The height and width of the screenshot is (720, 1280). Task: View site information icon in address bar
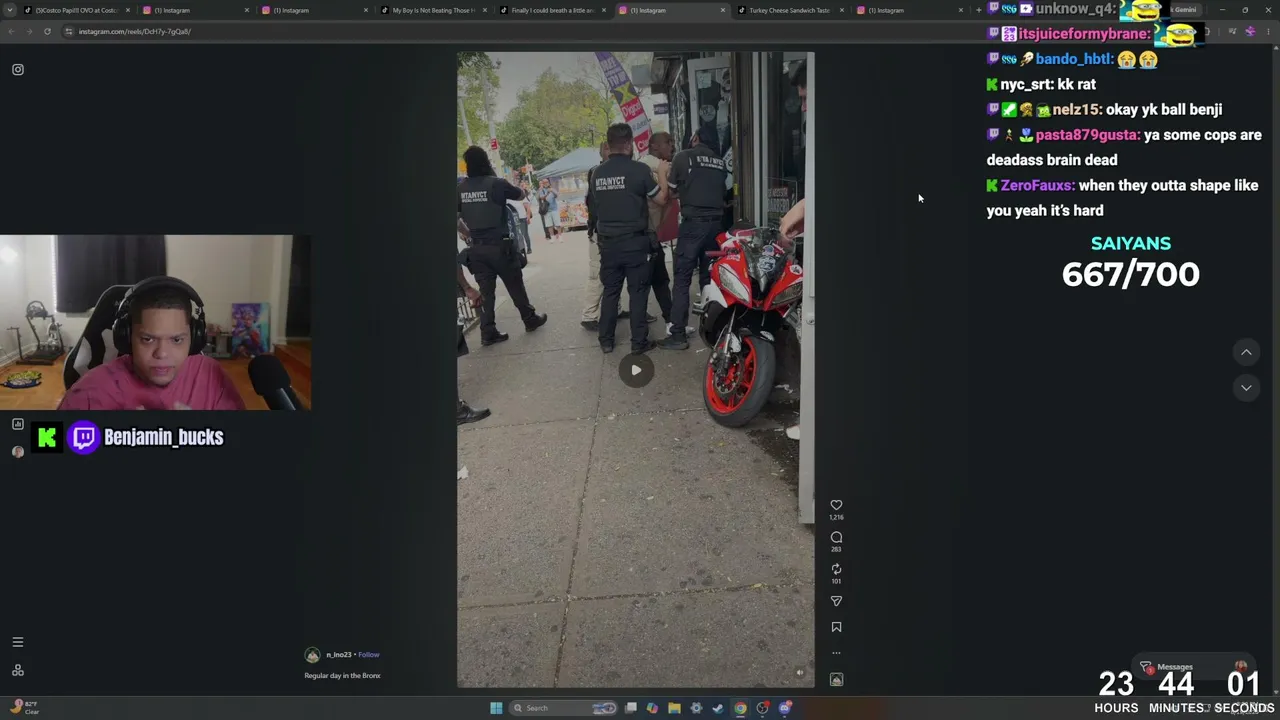69,31
